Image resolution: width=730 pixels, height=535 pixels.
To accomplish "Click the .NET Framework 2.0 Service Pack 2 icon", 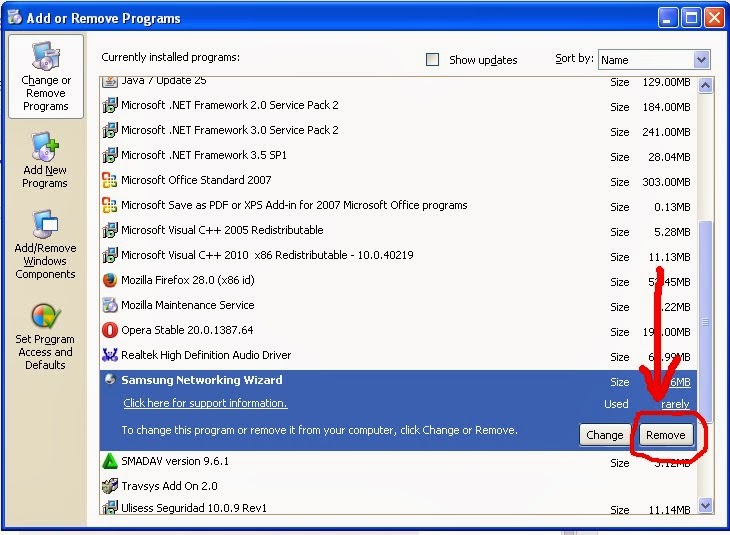I will point(110,105).
